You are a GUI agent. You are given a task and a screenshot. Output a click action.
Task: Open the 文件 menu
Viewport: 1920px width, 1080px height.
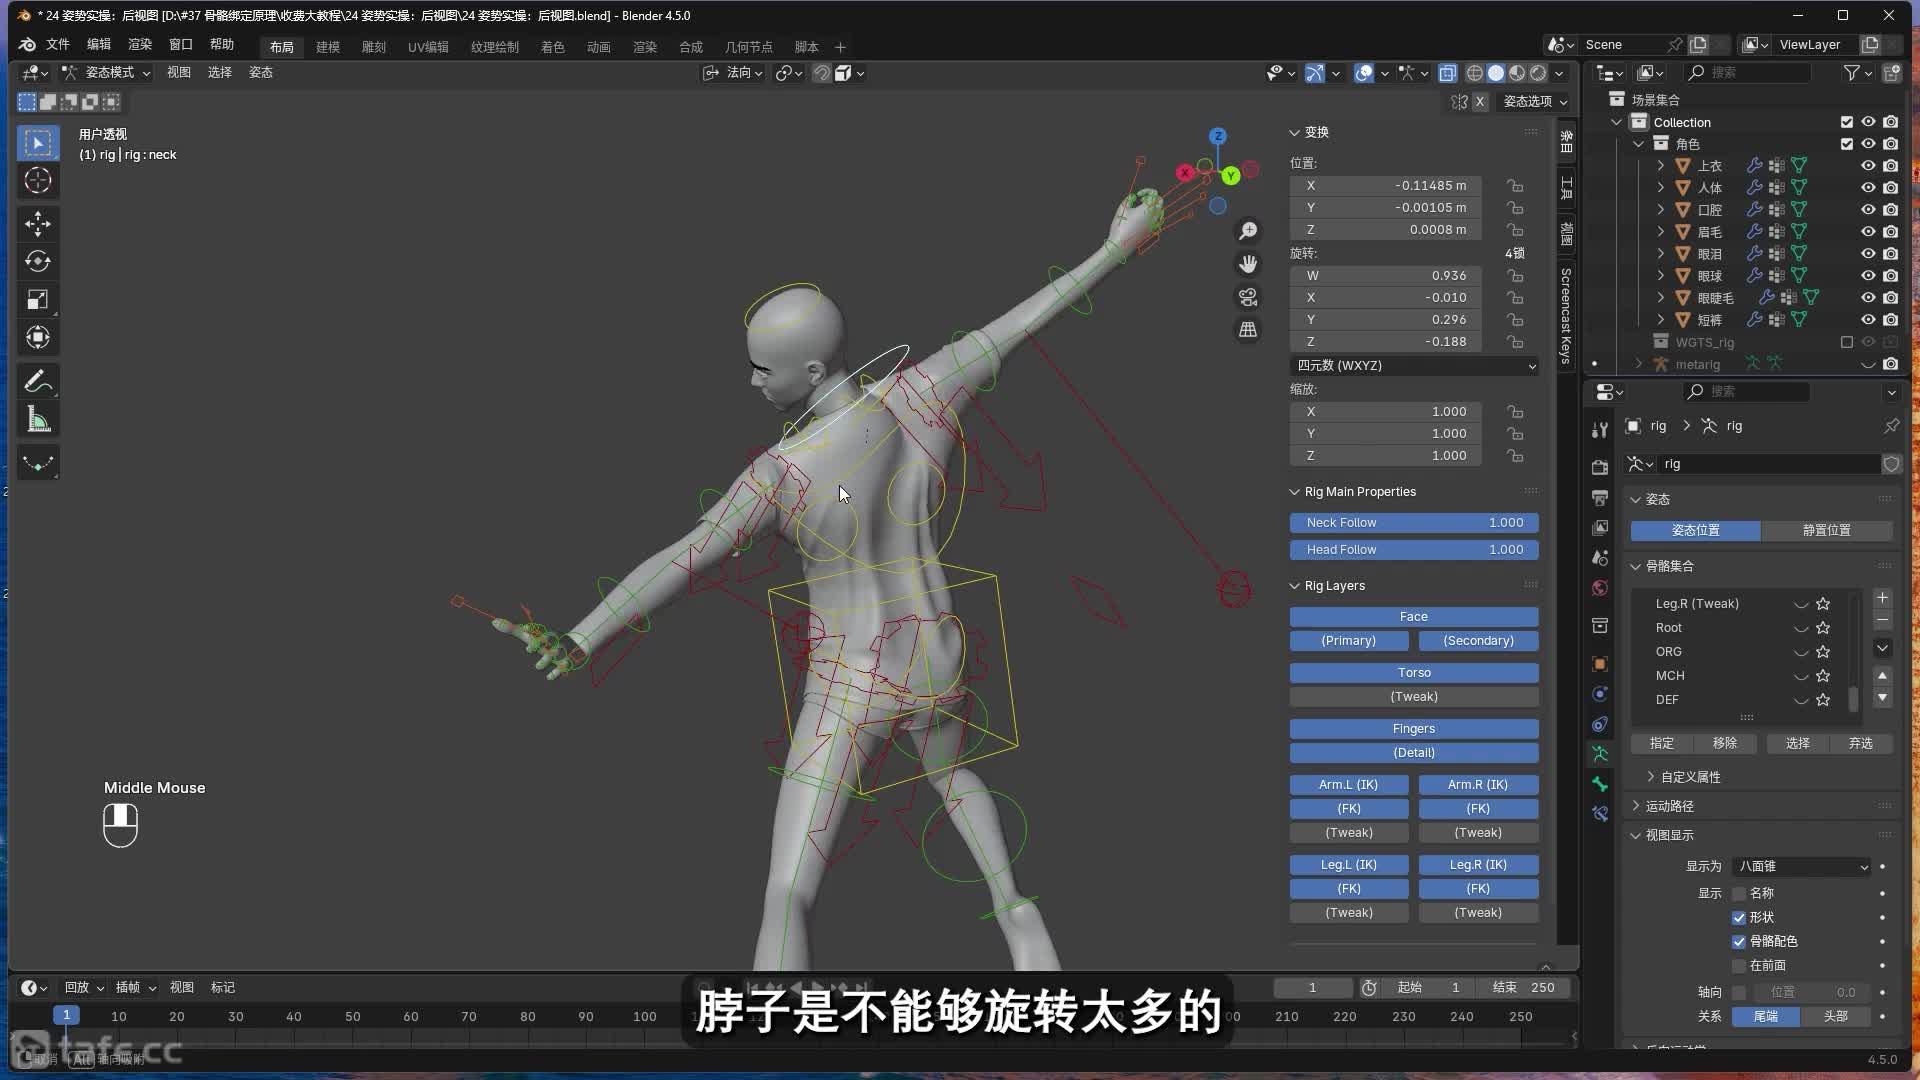click(58, 45)
